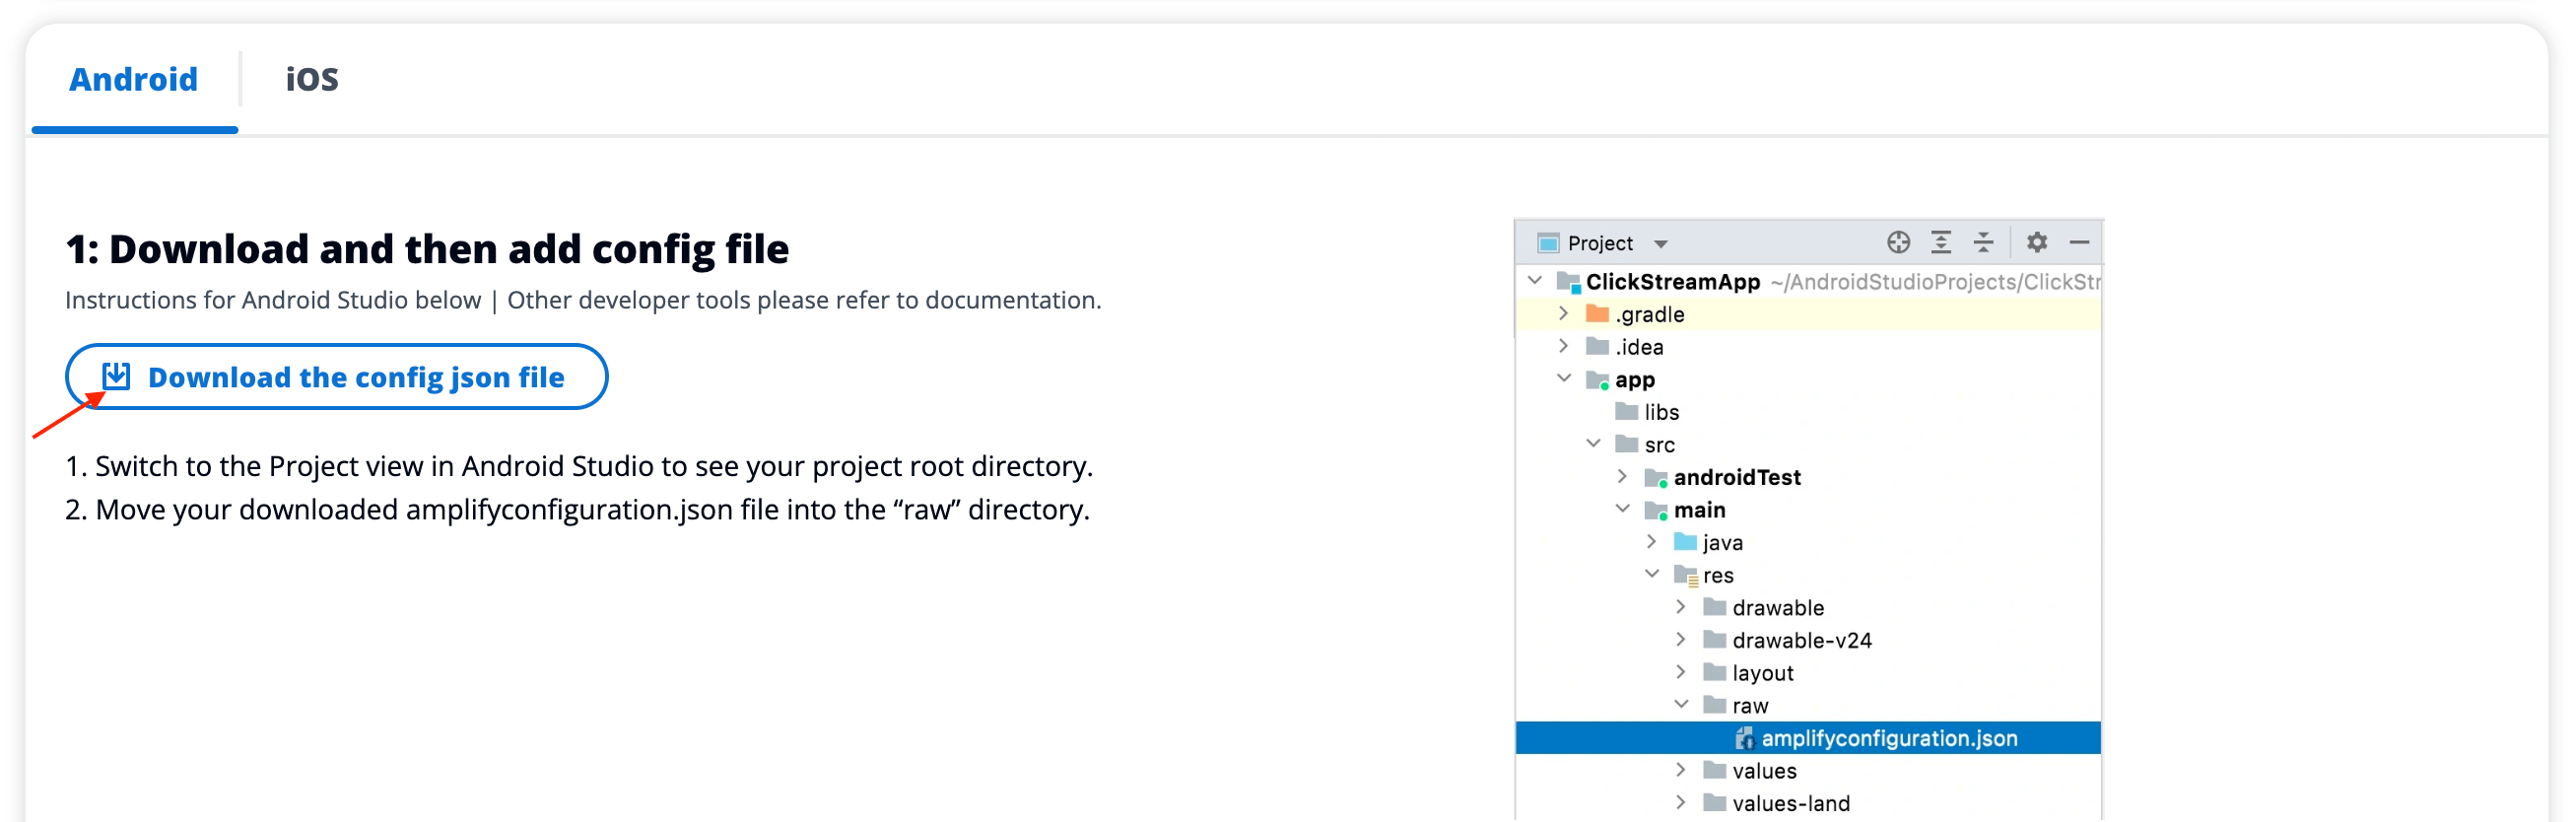
Task: Click Download the config json file button
Action: [336, 377]
